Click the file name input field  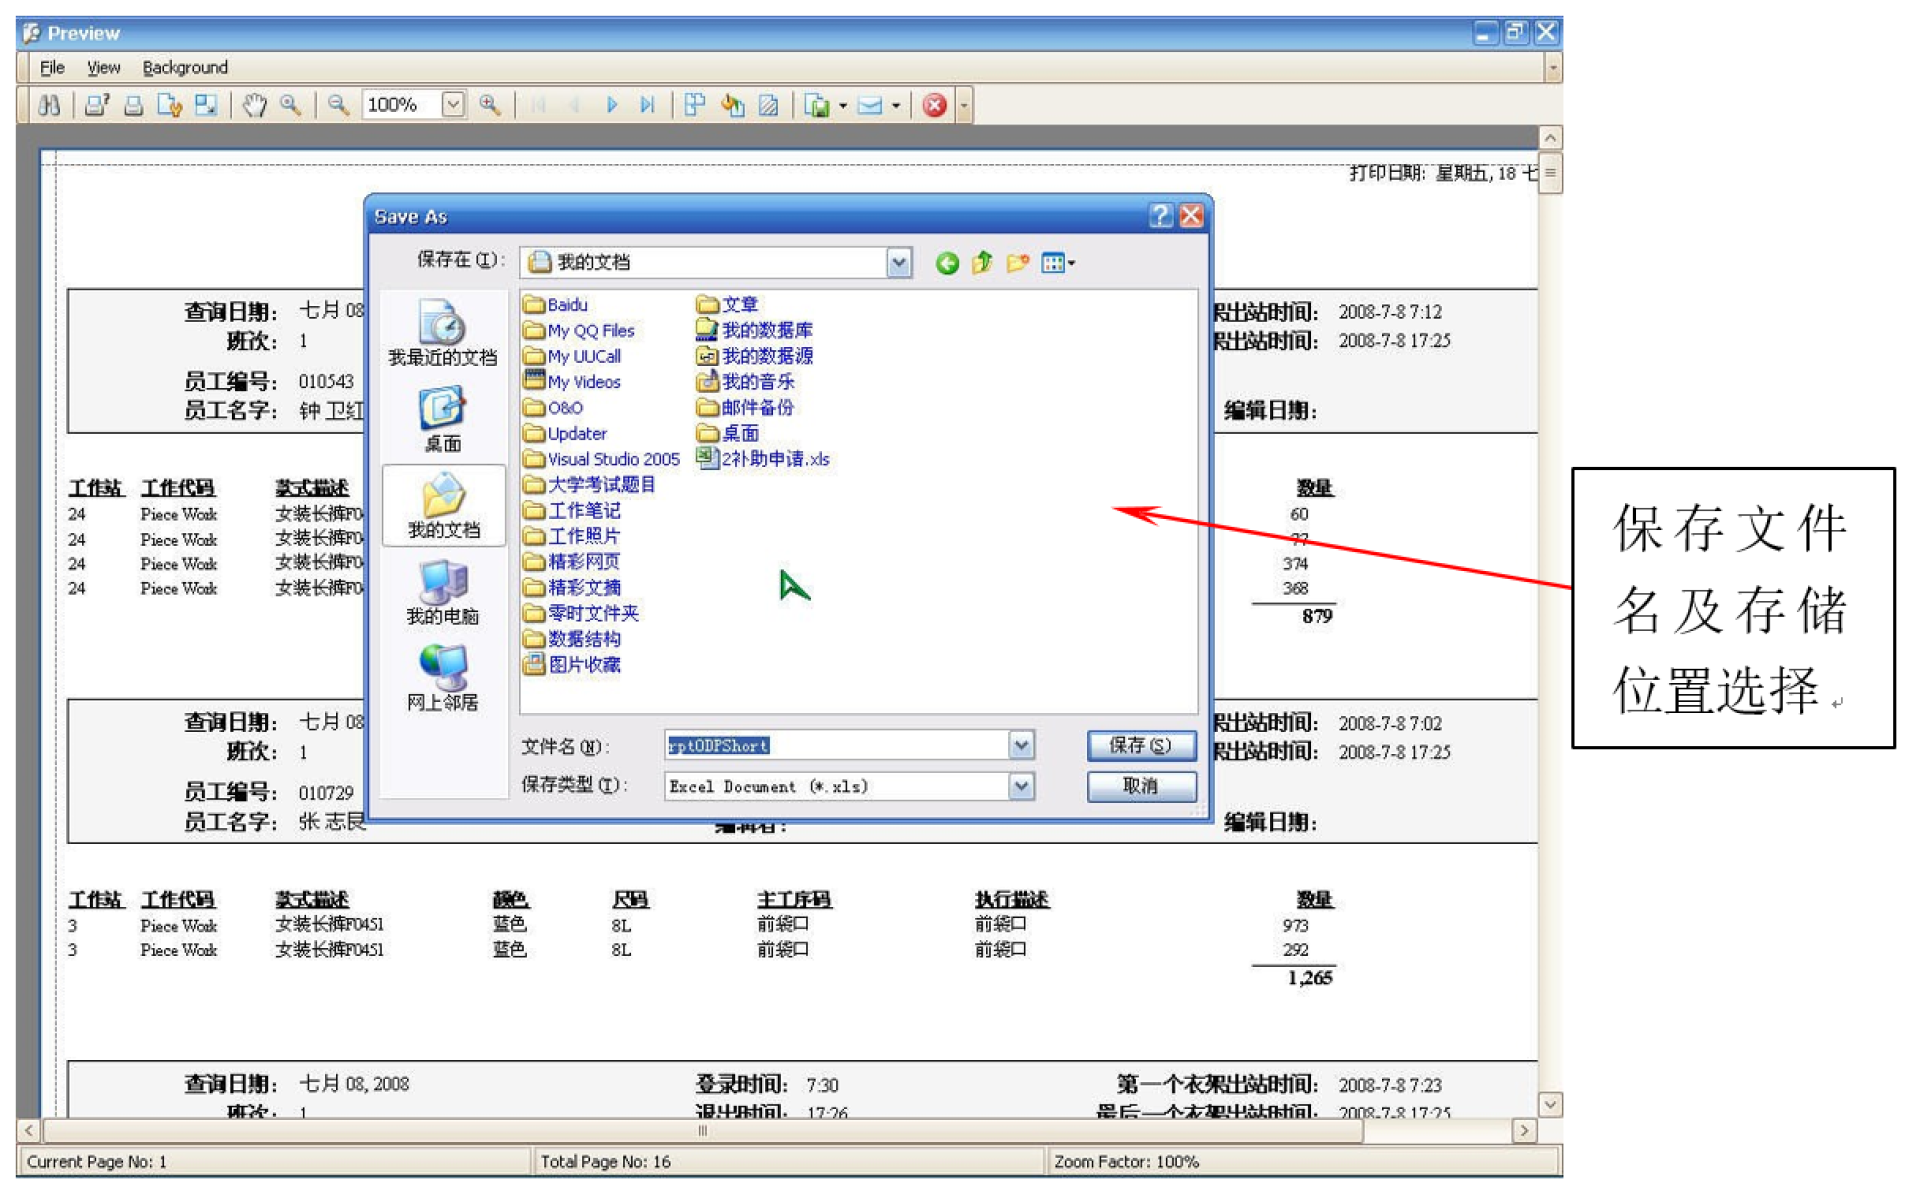(838, 746)
